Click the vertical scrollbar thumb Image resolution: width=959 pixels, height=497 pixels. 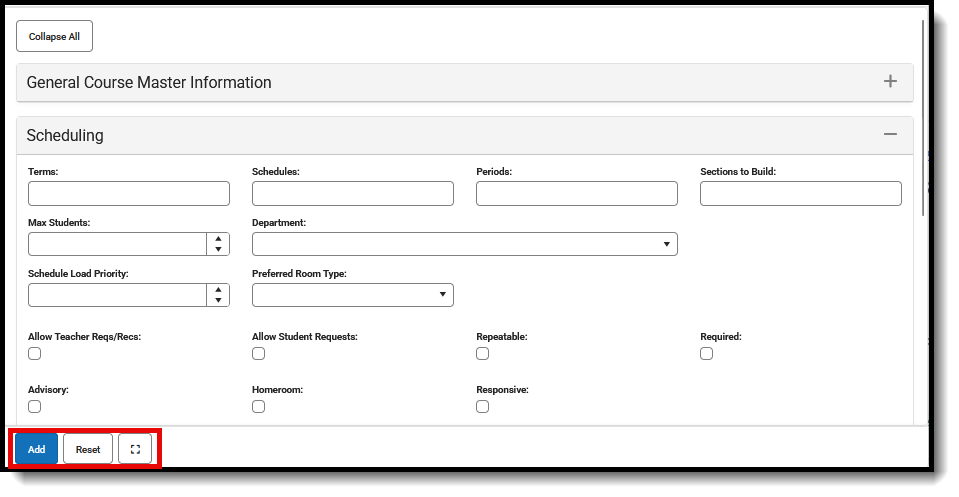(925, 115)
